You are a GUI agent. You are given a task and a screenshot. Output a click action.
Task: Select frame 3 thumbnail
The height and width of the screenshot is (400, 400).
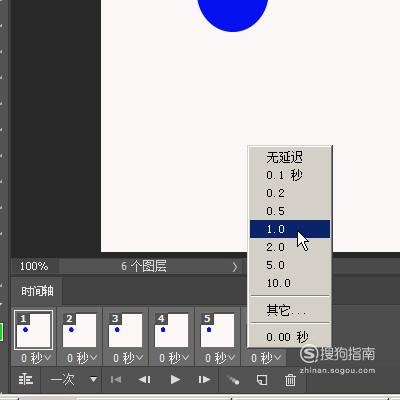coord(125,330)
